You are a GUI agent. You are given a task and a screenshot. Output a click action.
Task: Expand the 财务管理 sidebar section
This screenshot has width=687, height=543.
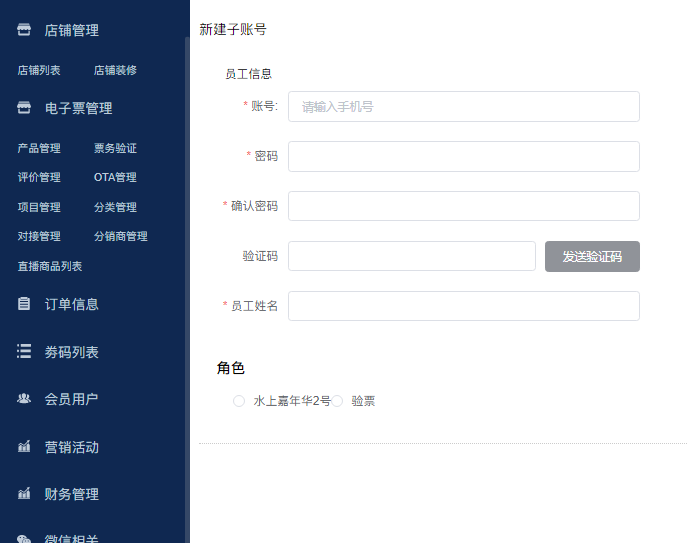click(x=71, y=494)
